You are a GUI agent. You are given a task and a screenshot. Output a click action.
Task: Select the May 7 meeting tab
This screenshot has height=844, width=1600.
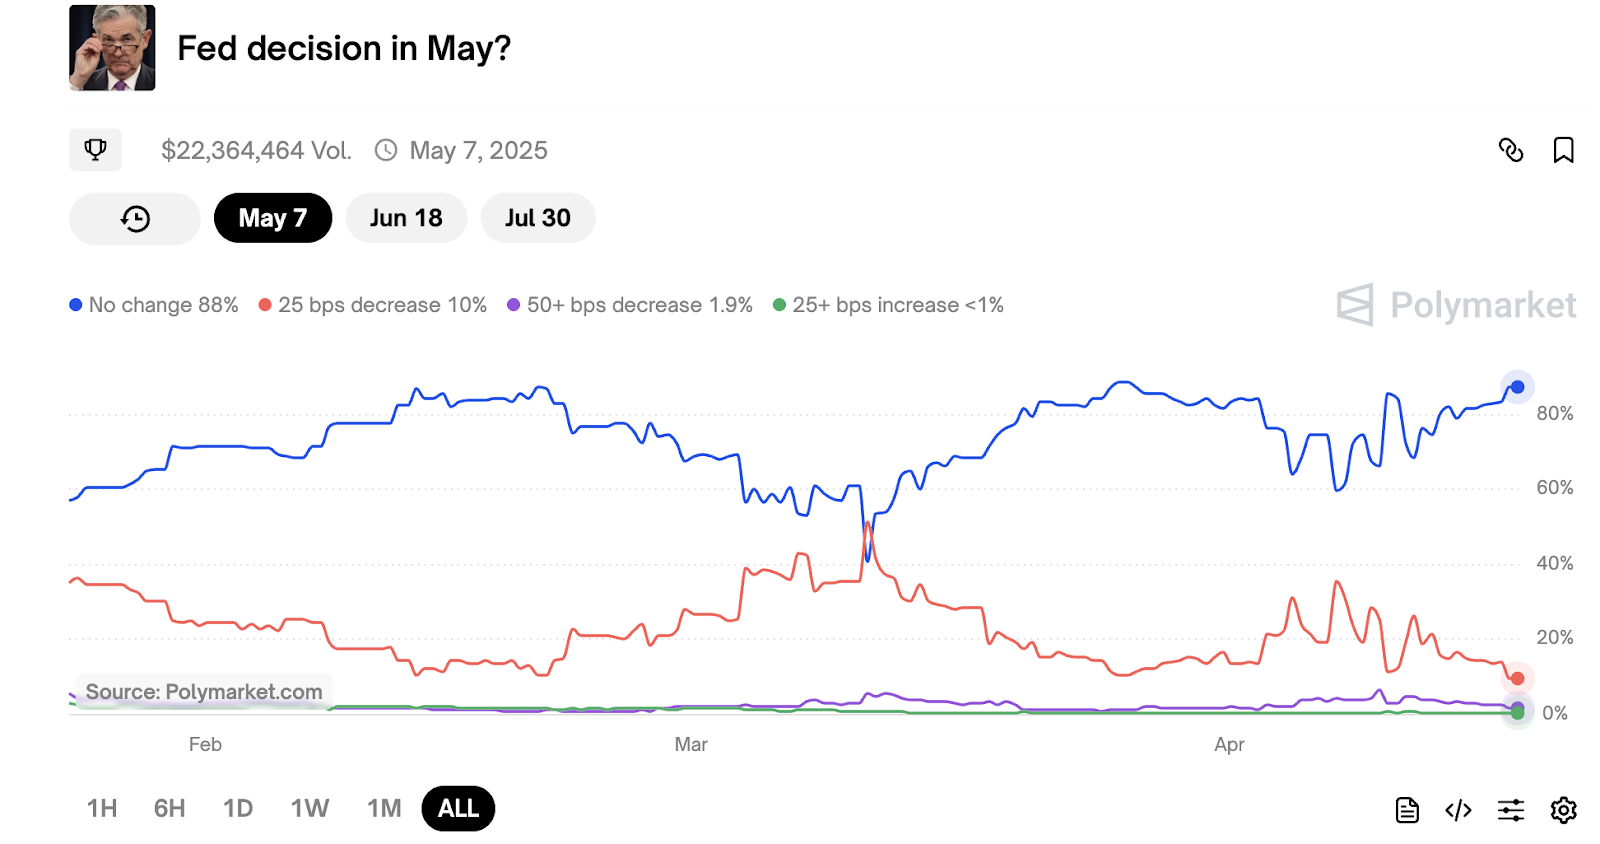273,218
